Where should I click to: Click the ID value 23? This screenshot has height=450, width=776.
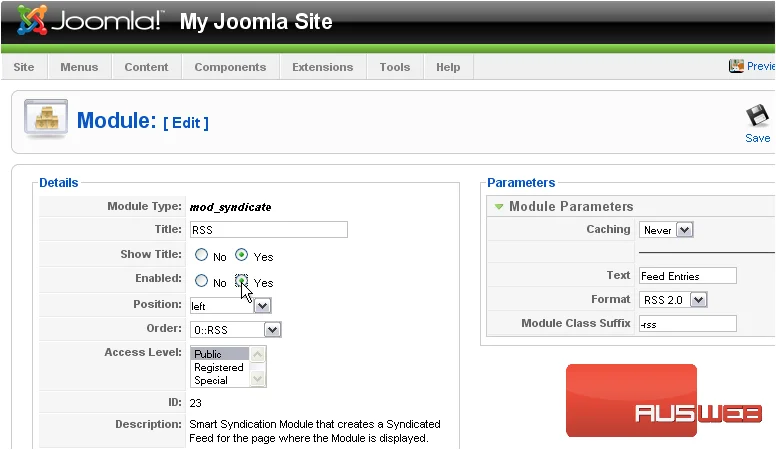tap(195, 403)
